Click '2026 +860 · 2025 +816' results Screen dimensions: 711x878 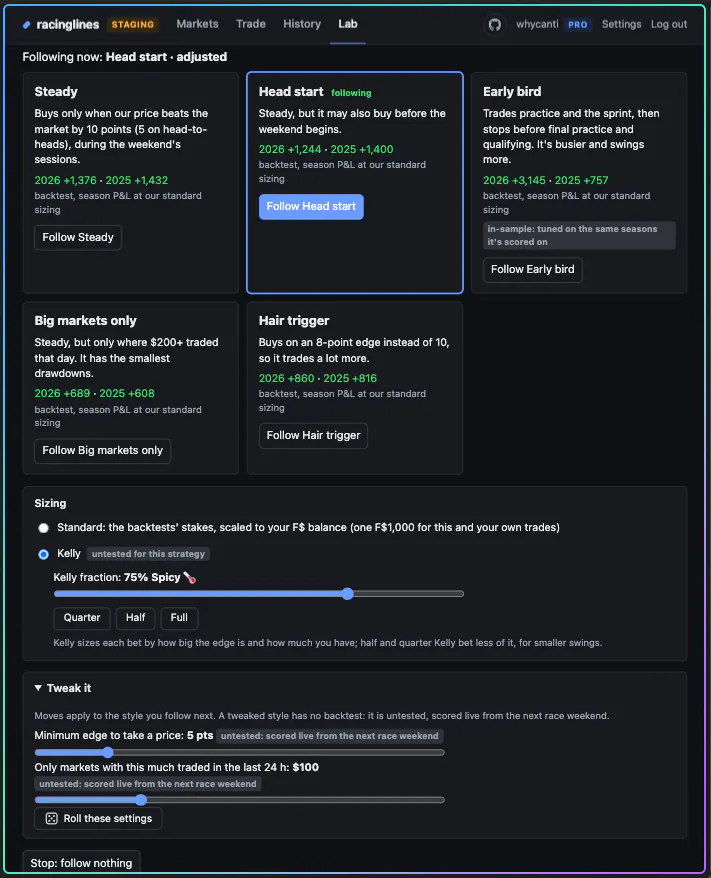pos(318,379)
